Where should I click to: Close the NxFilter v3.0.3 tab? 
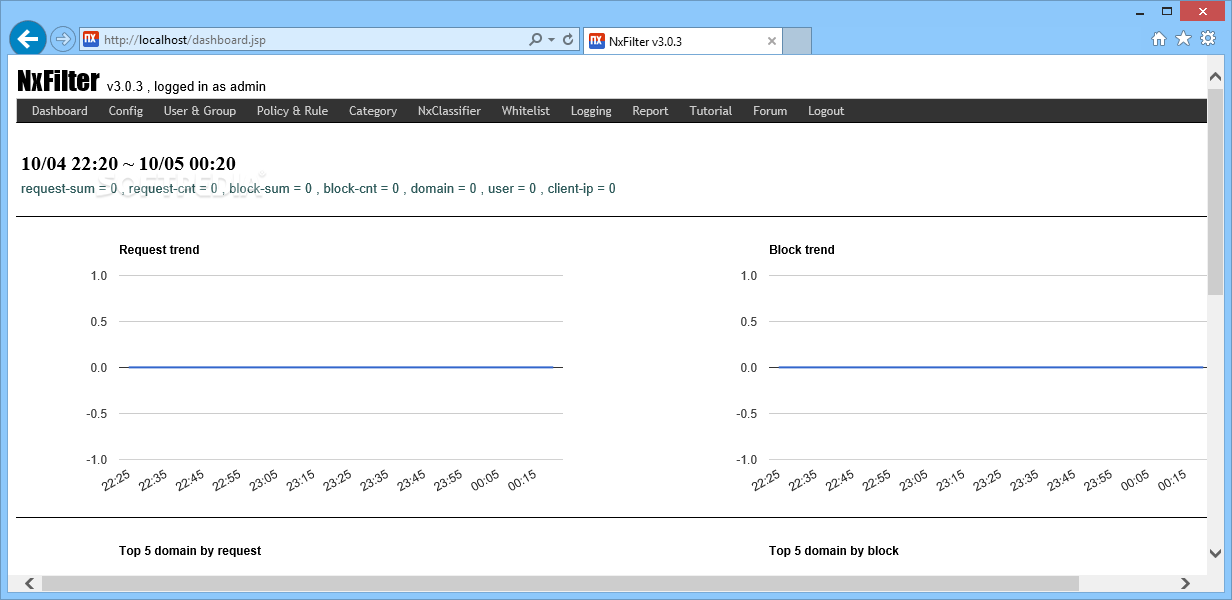click(772, 41)
